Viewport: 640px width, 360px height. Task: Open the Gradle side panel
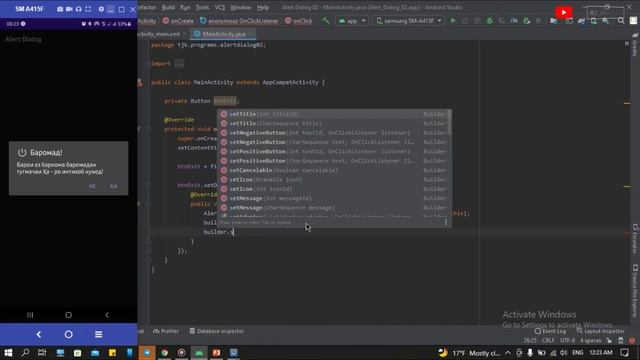pyautogui.click(x=635, y=46)
